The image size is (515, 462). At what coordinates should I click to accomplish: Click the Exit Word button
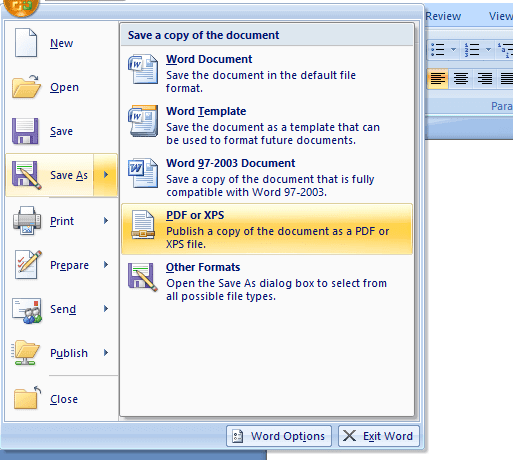coord(379,436)
